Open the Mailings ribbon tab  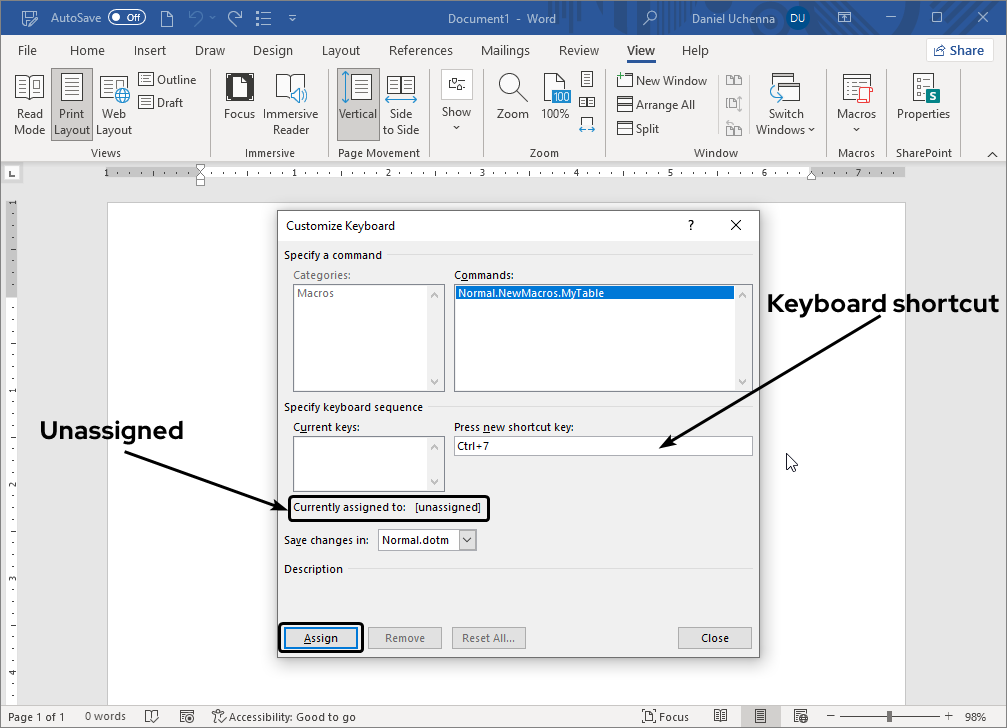coord(505,50)
